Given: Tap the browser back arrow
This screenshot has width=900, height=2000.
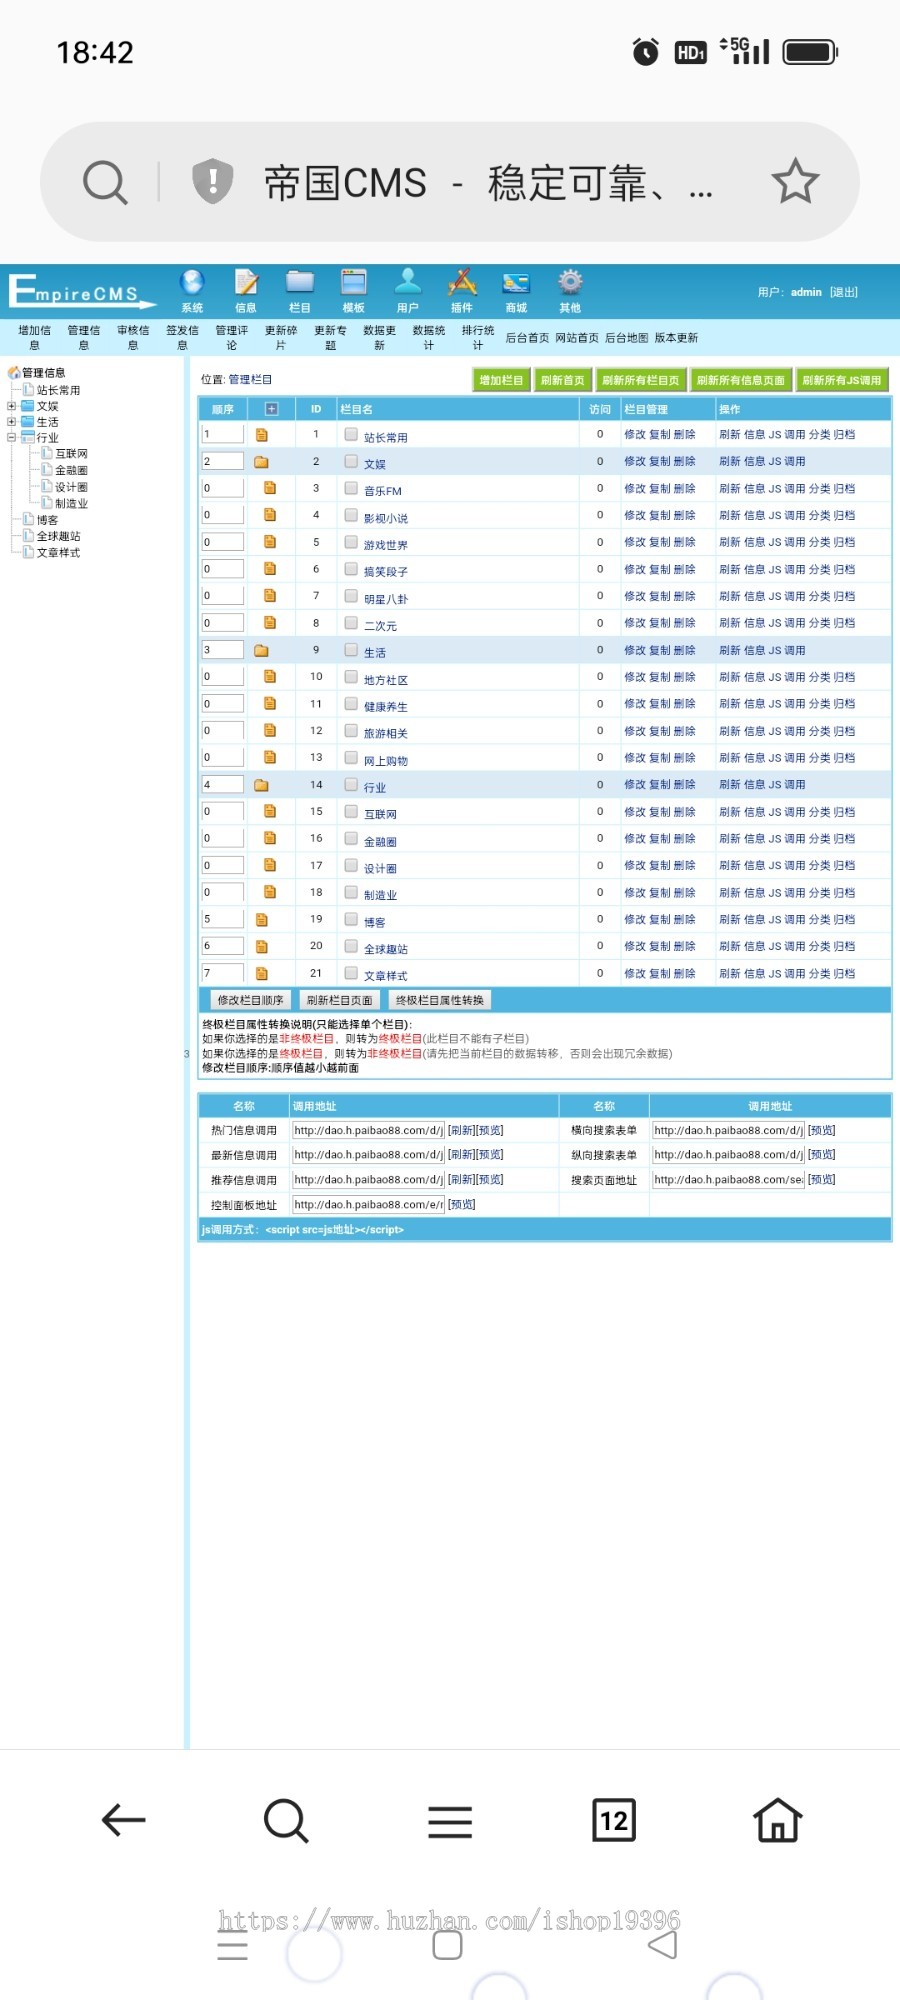Looking at the screenshot, I should coord(124,1820).
